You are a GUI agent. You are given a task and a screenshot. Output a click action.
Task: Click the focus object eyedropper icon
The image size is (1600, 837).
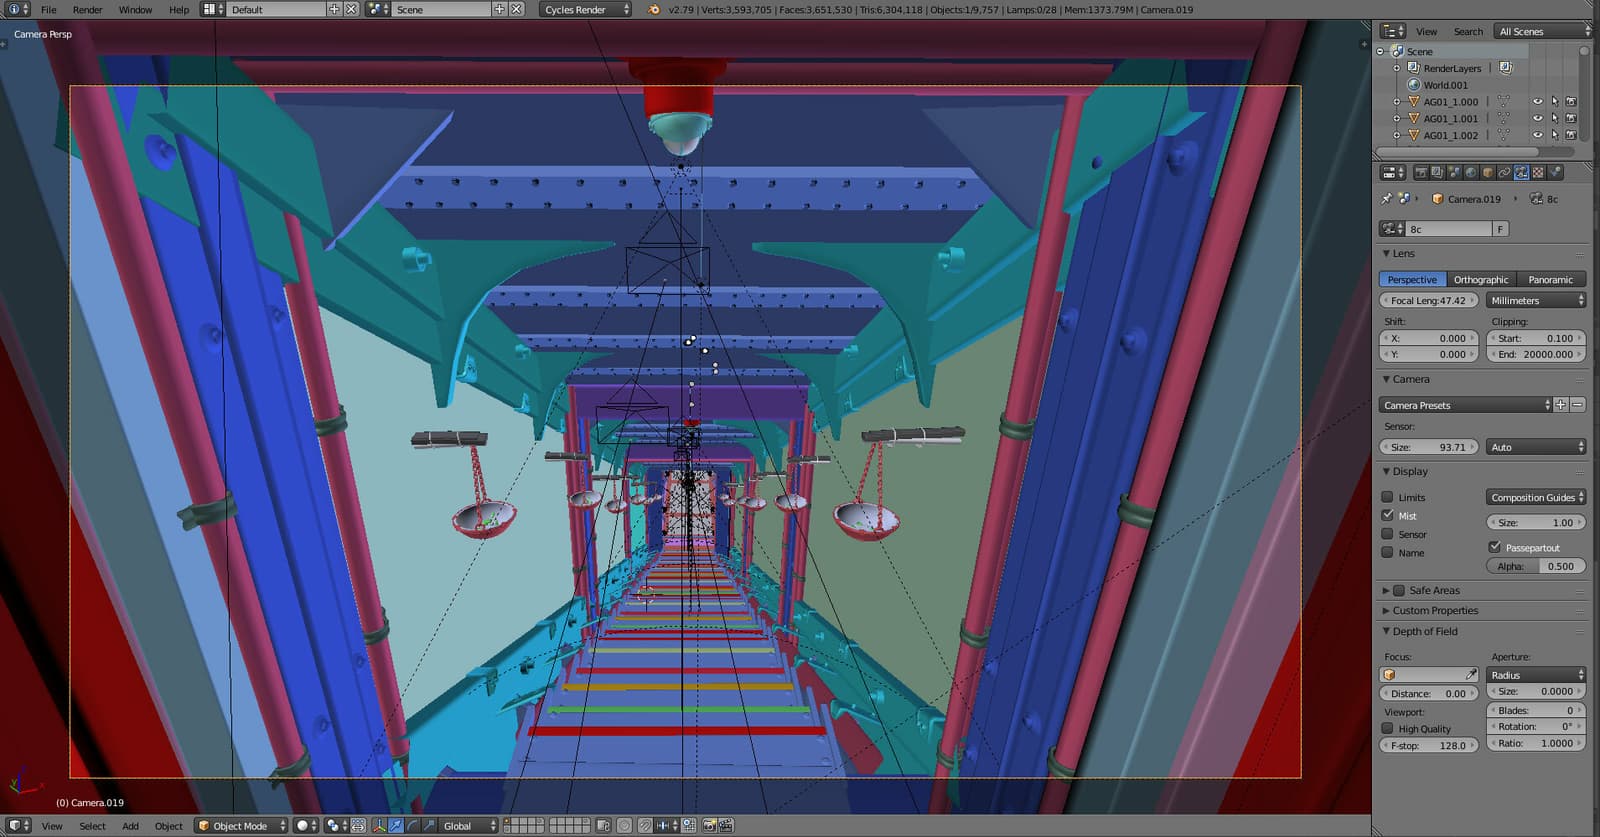[x=1471, y=675]
